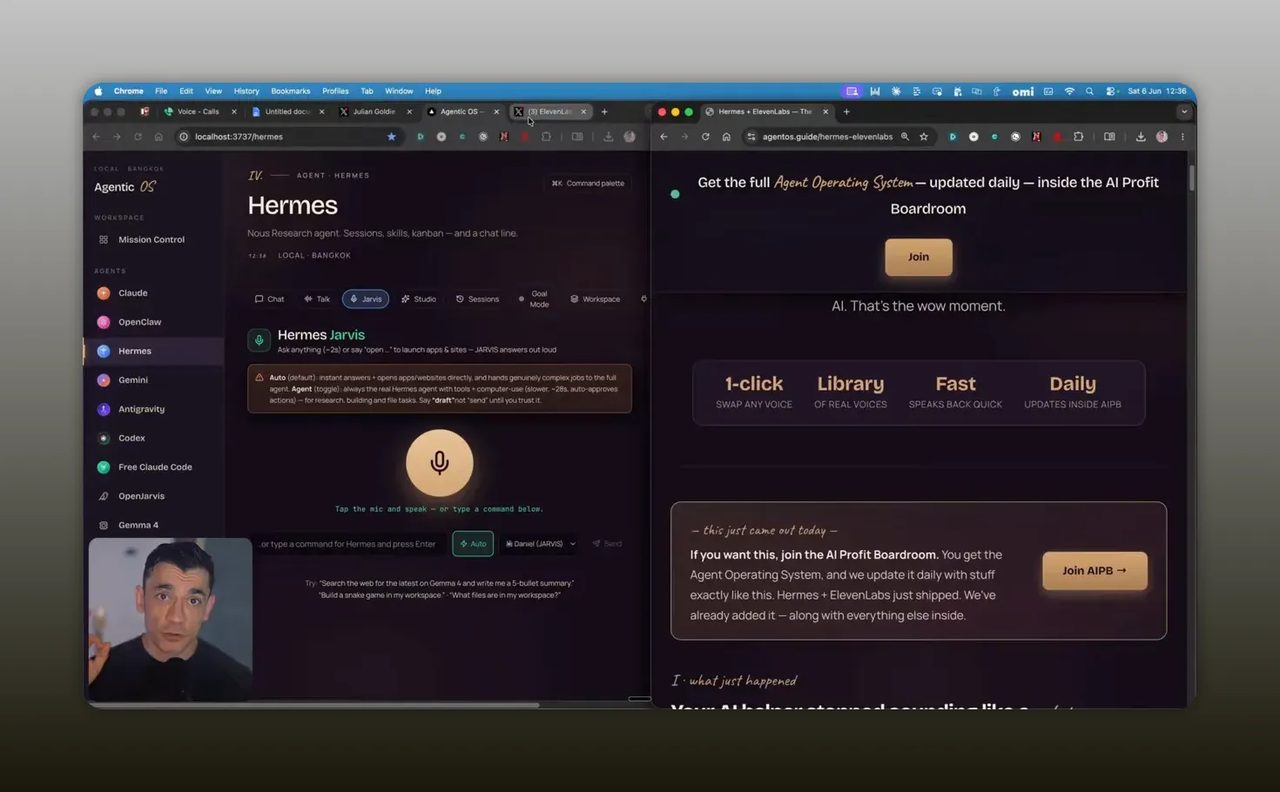Go home in the left Chrome window
This screenshot has width=1280, height=792.
(158, 136)
